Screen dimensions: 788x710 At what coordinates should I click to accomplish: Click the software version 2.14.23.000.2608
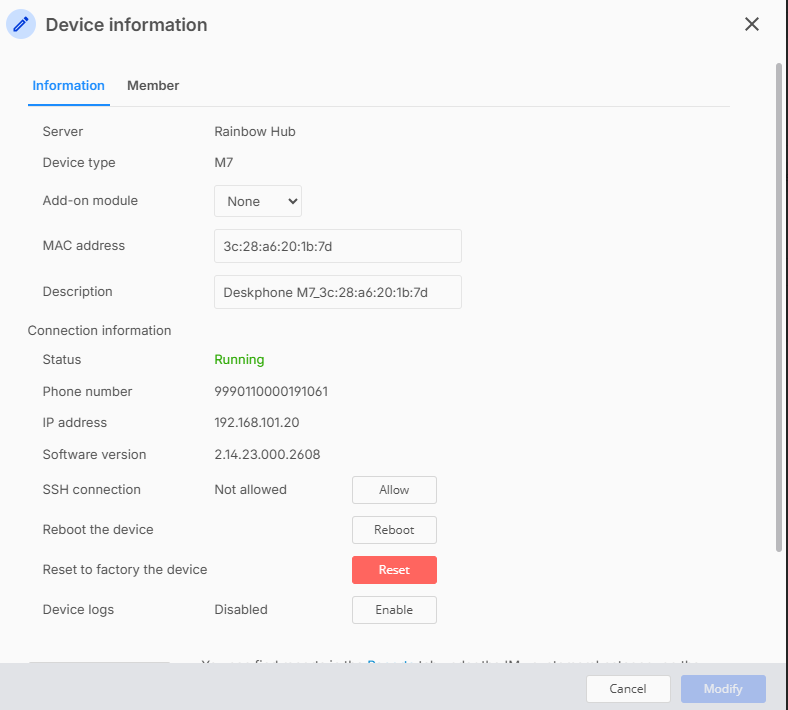267,455
